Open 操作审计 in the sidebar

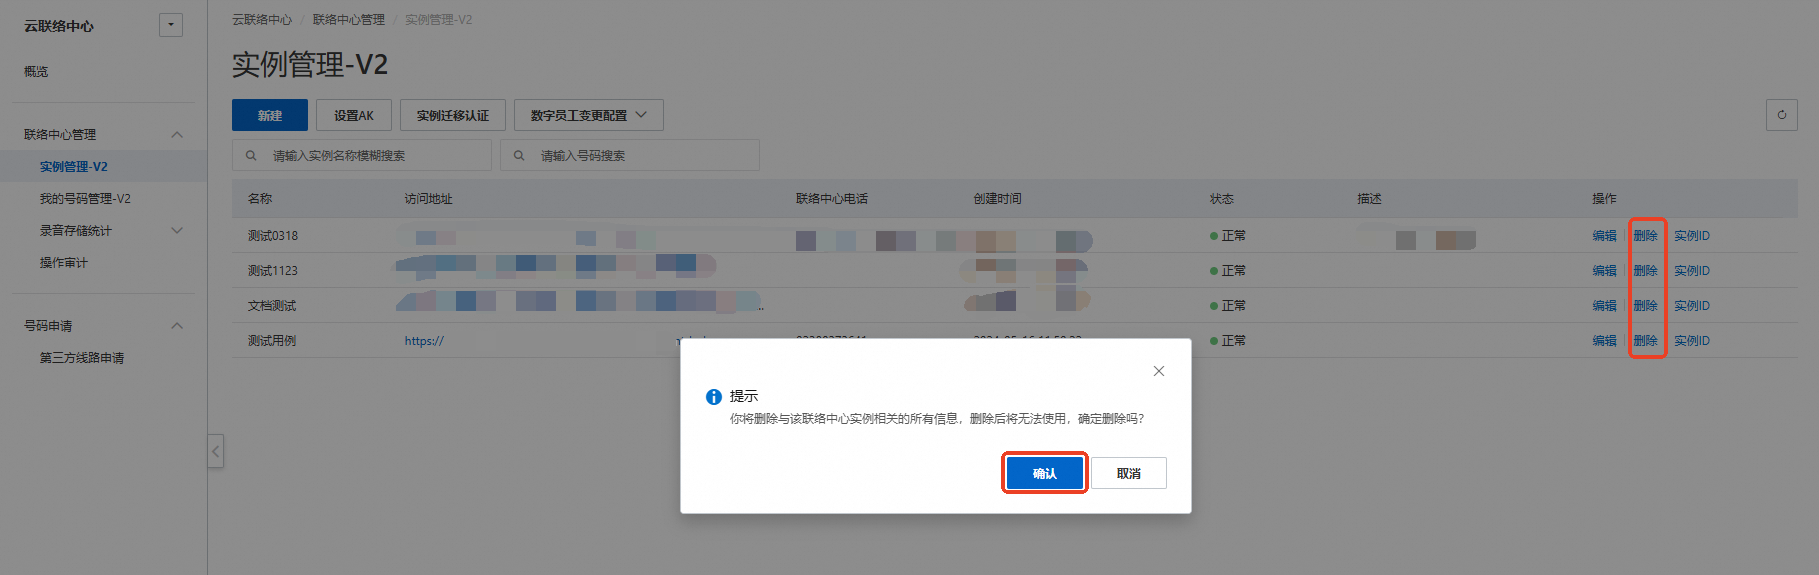(x=63, y=262)
